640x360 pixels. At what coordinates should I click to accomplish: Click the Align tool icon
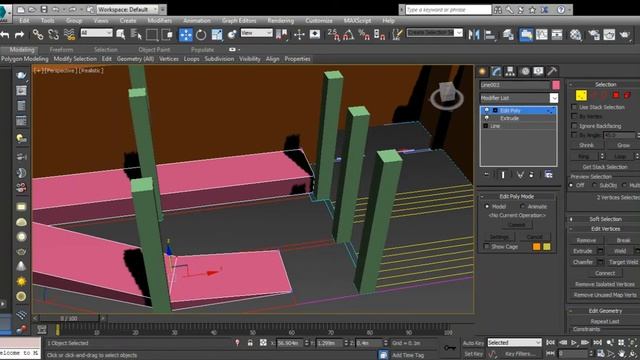(x=489, y=35)
